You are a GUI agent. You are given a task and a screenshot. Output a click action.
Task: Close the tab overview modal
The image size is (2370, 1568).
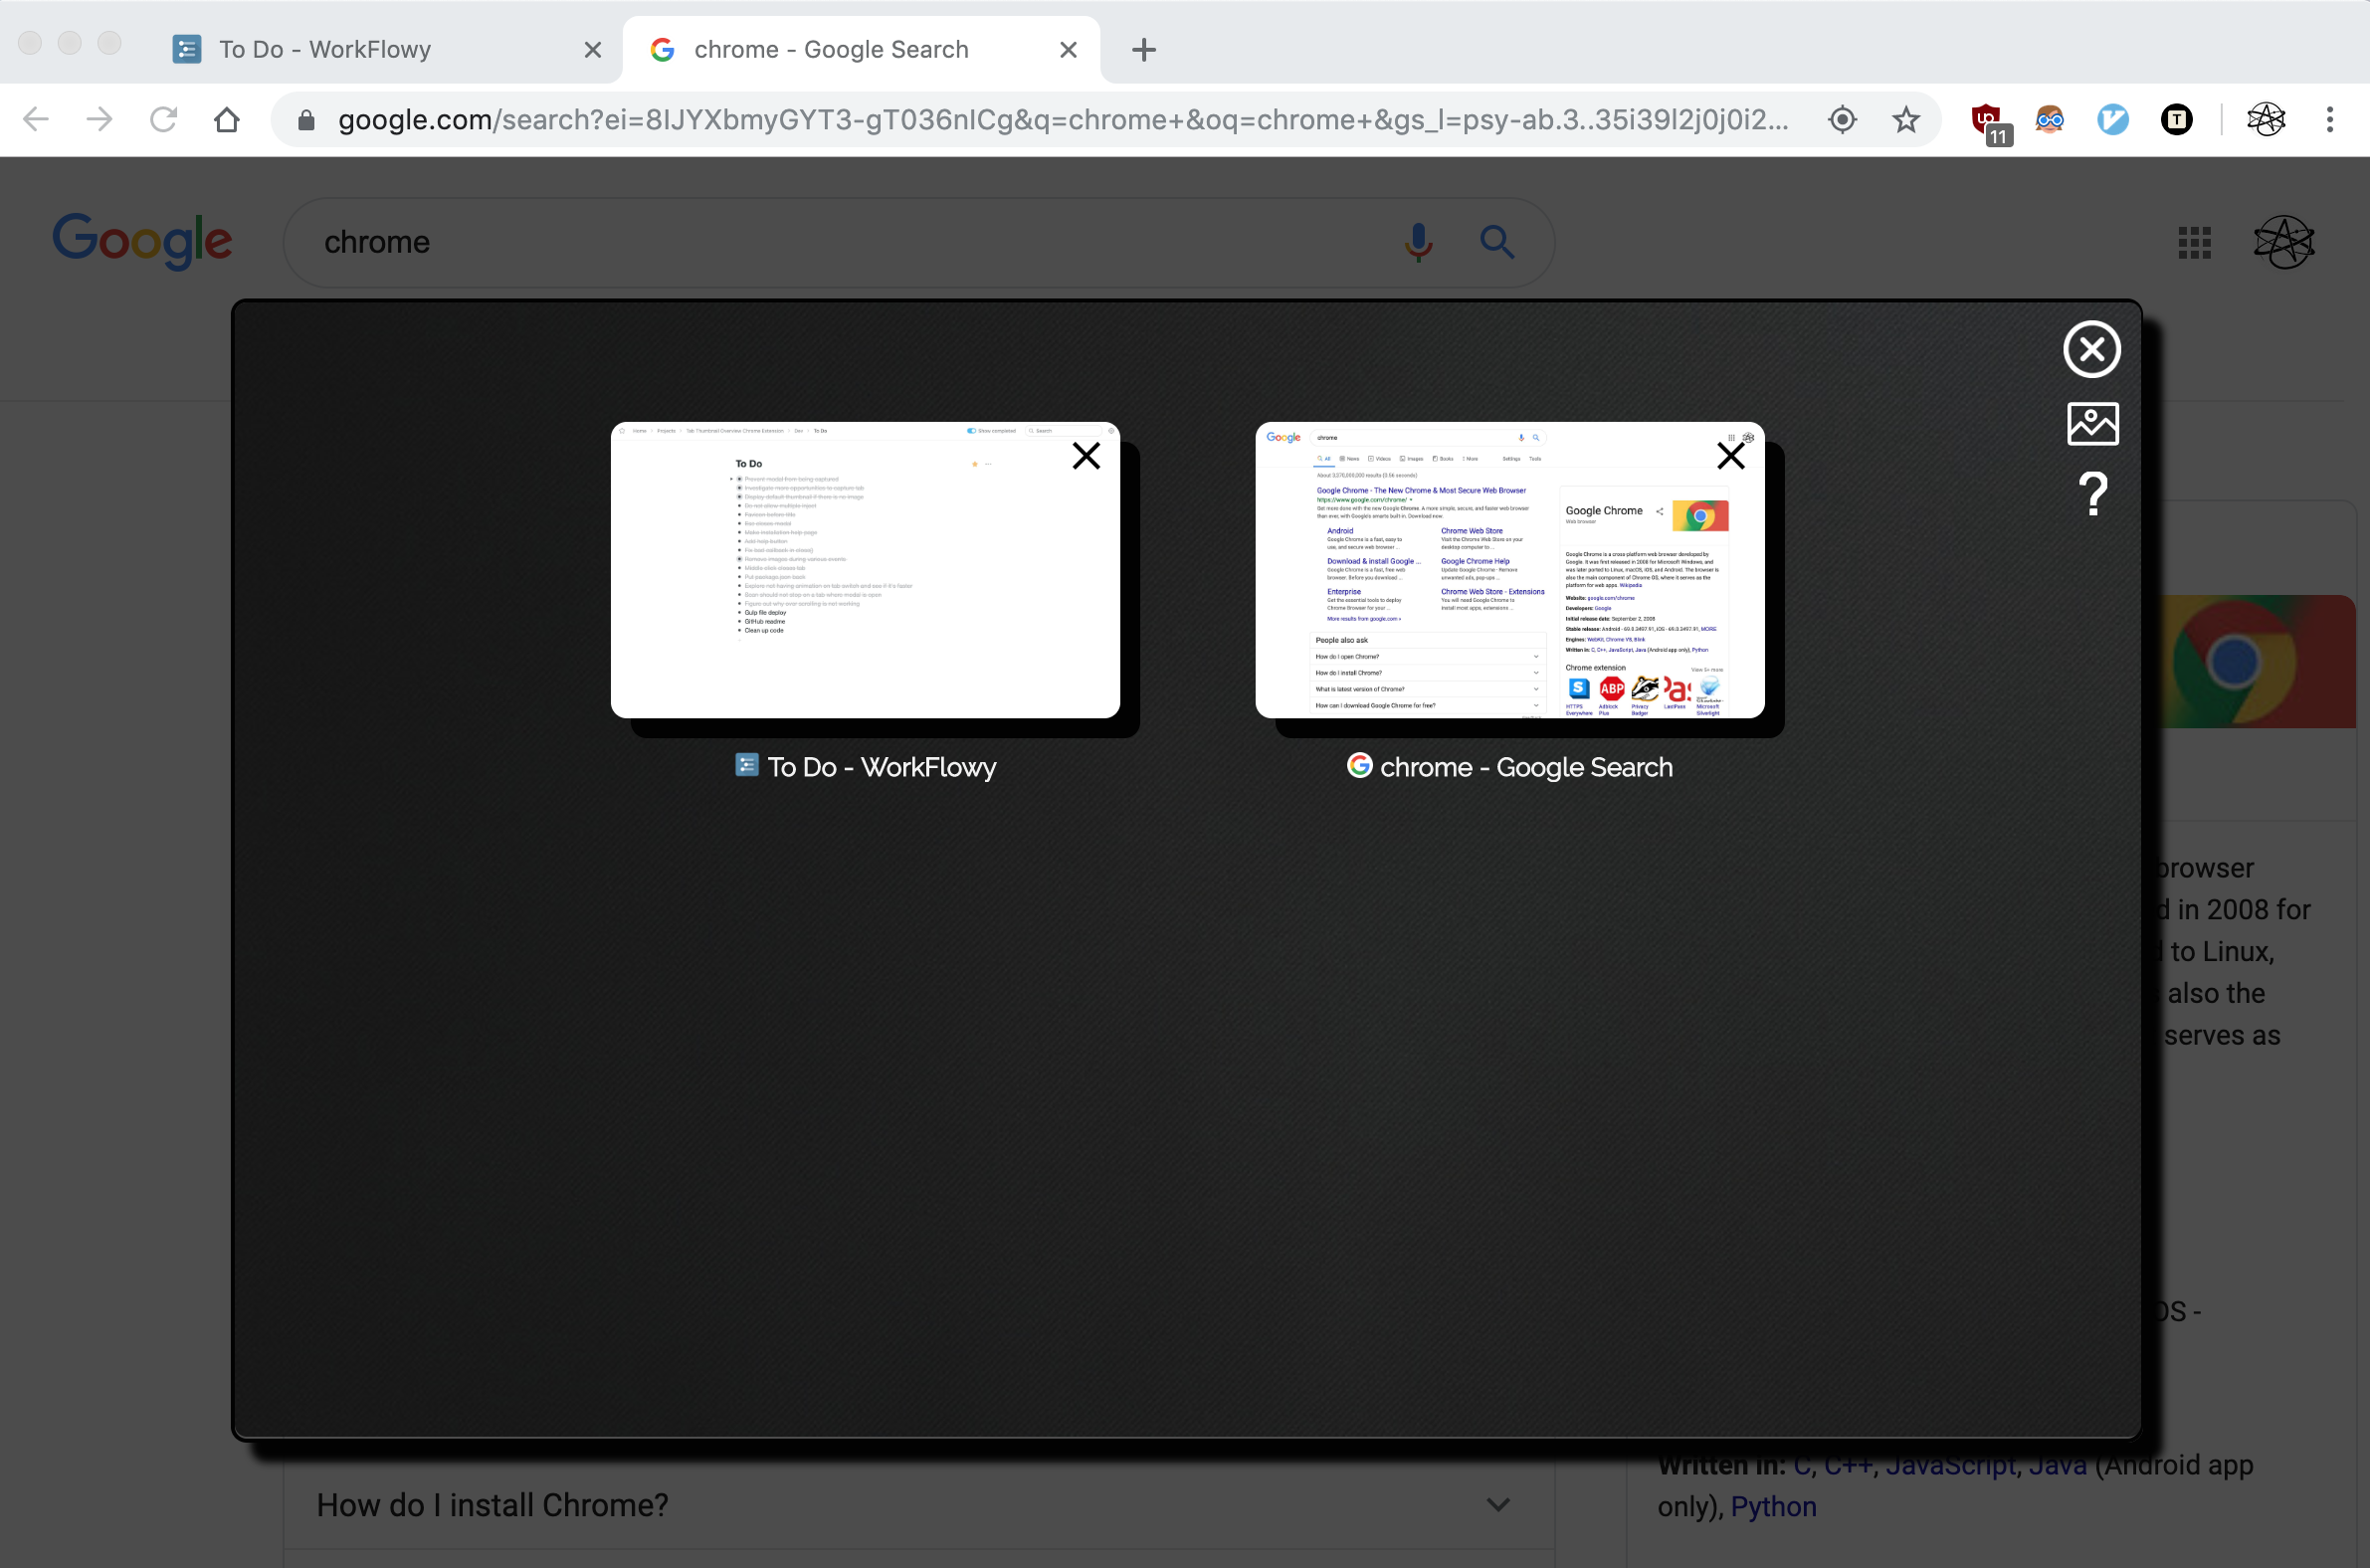2091,350
